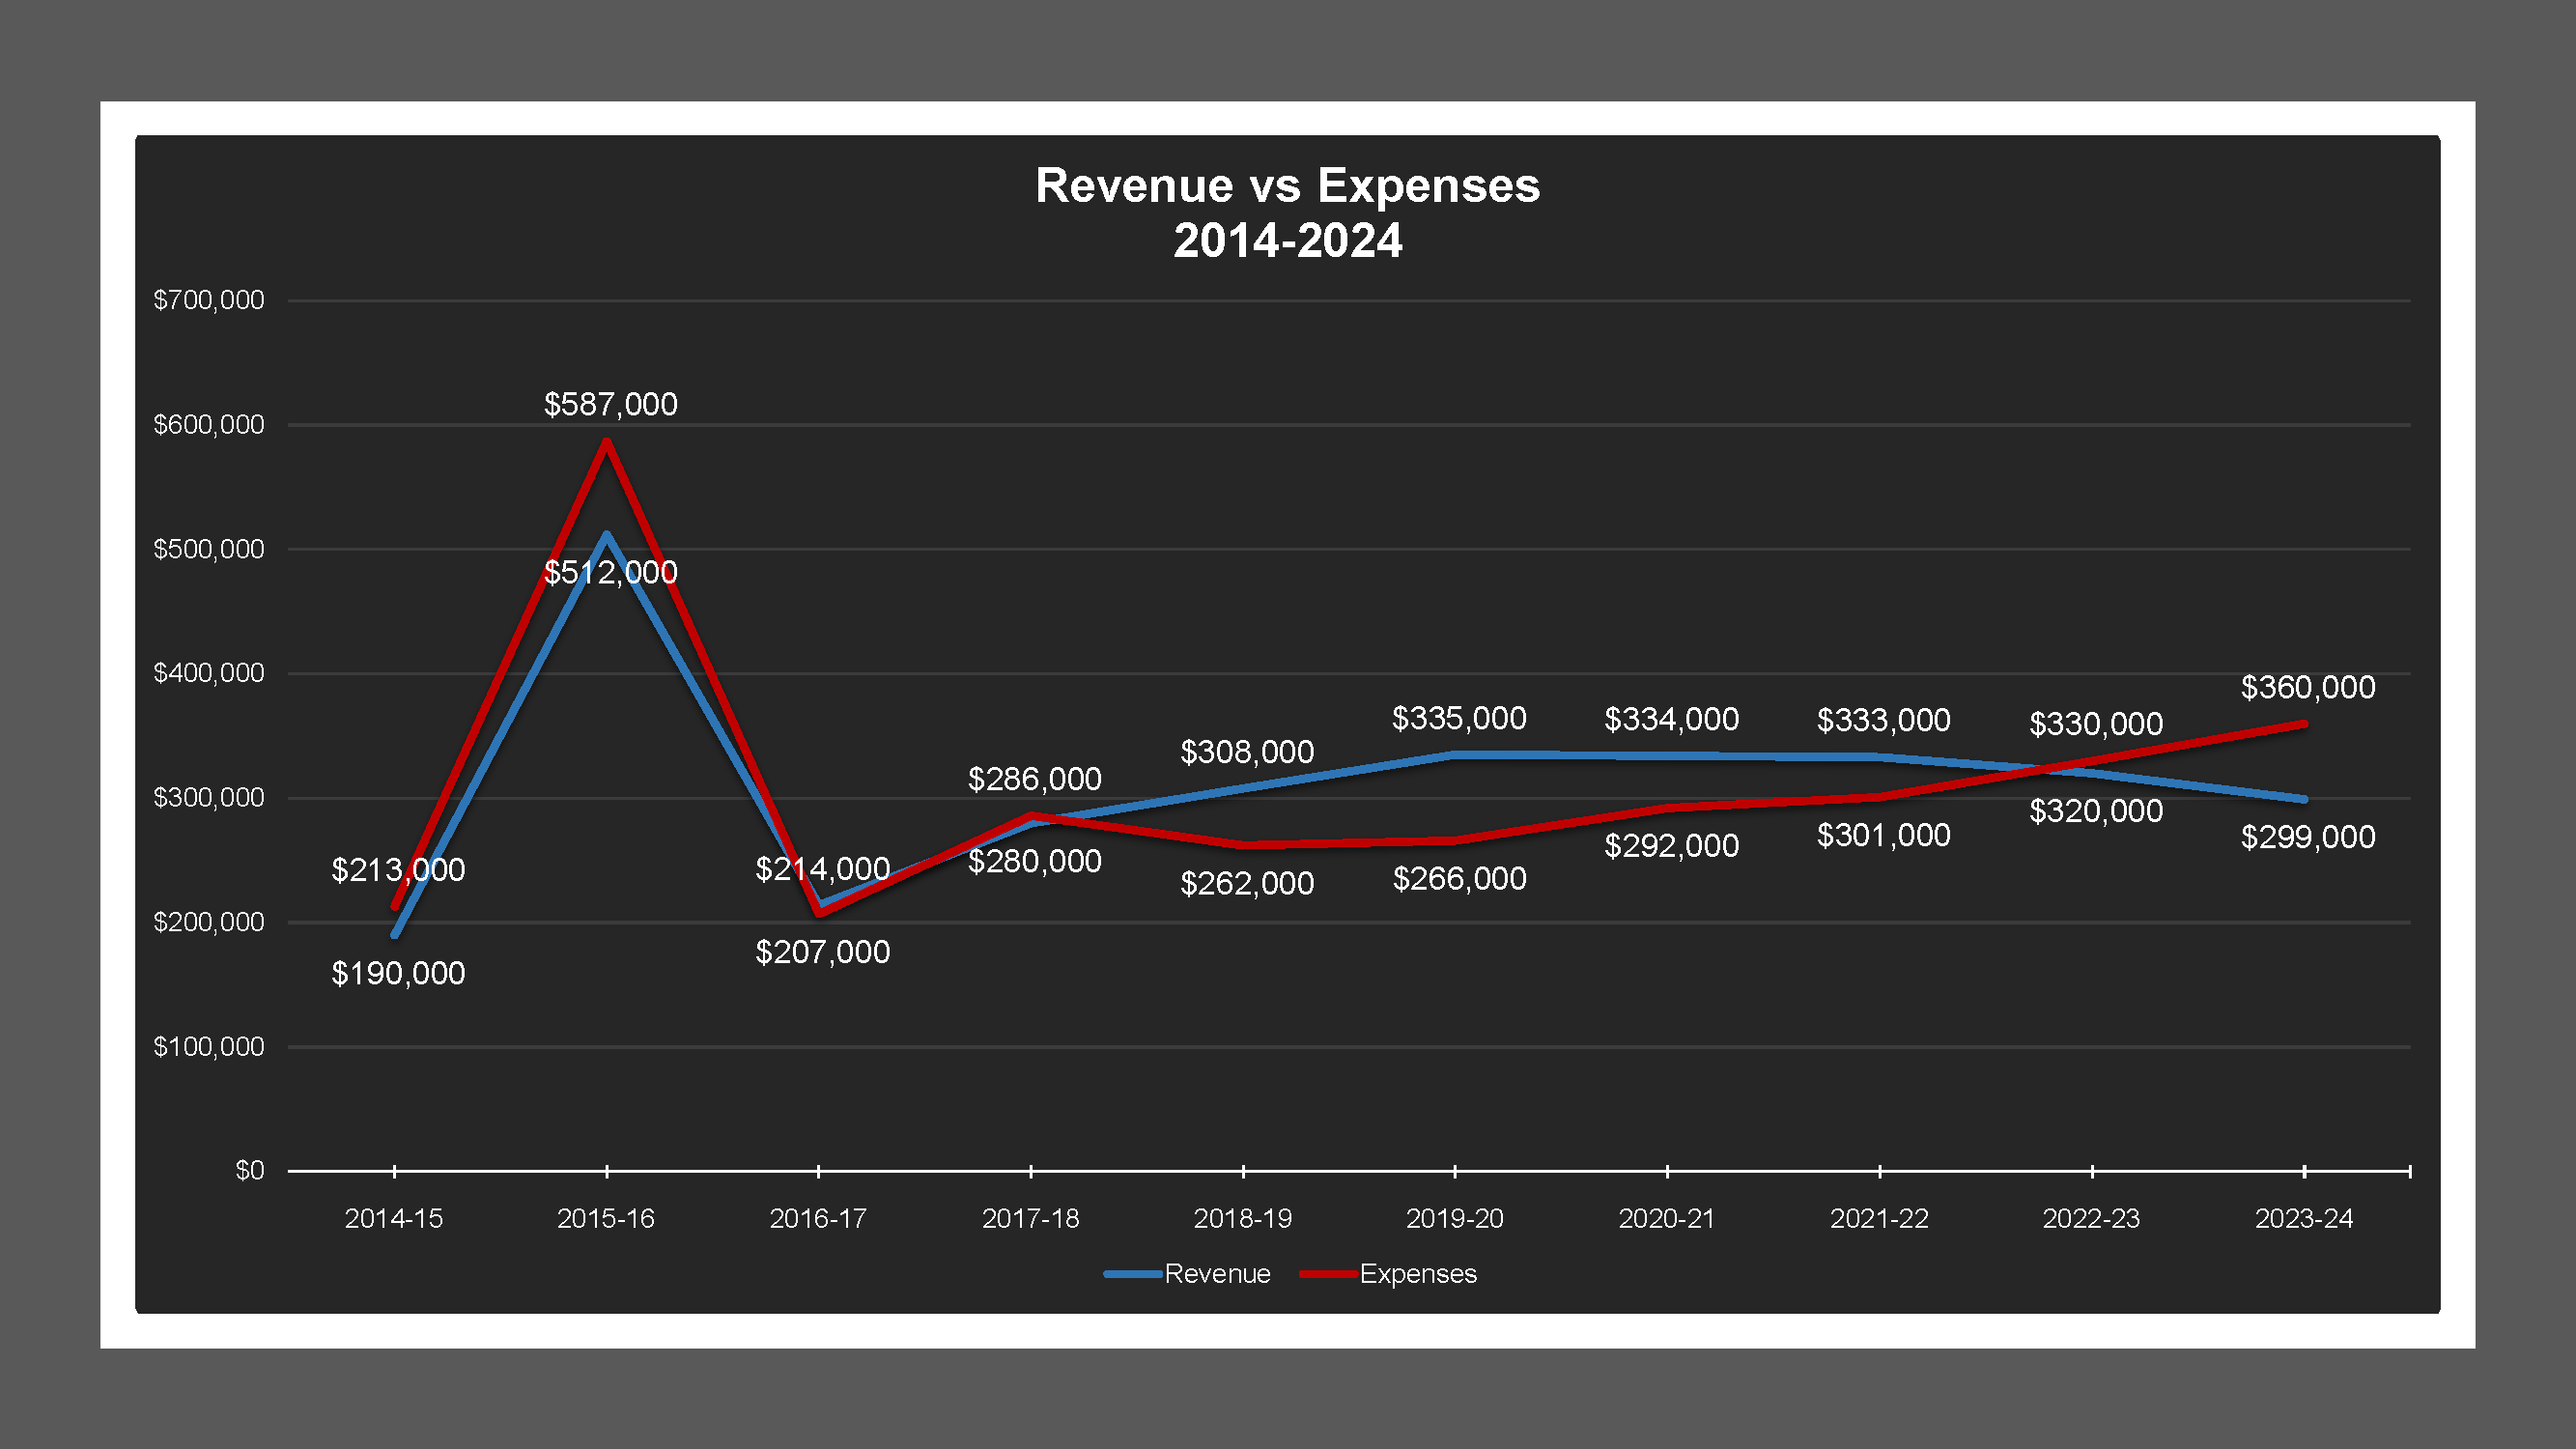
Task: Click the $0 y-axis label
Action: coord(250,1171)
